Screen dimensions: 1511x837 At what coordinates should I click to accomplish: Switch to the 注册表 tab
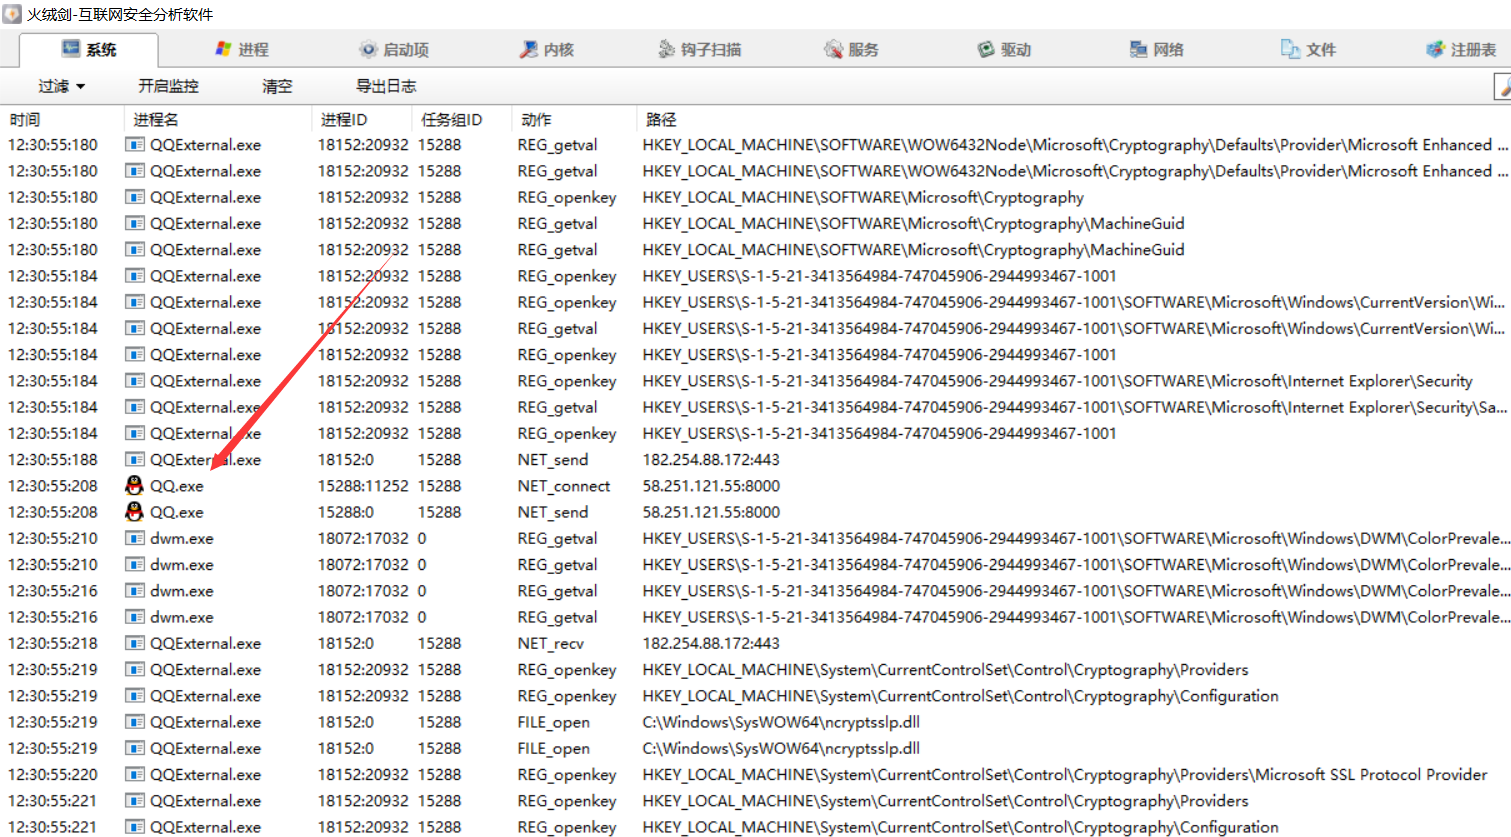[1461, 49]
